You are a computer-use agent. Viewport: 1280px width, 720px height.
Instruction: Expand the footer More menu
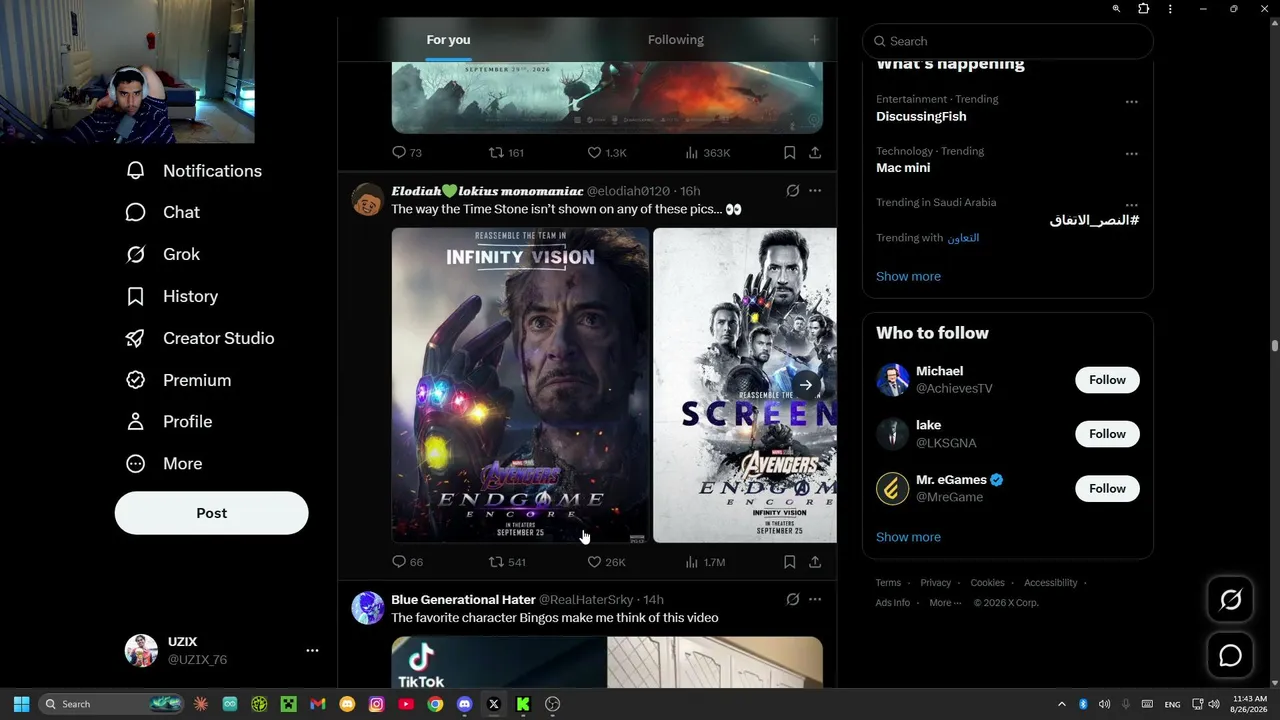(x=945, y=603)
